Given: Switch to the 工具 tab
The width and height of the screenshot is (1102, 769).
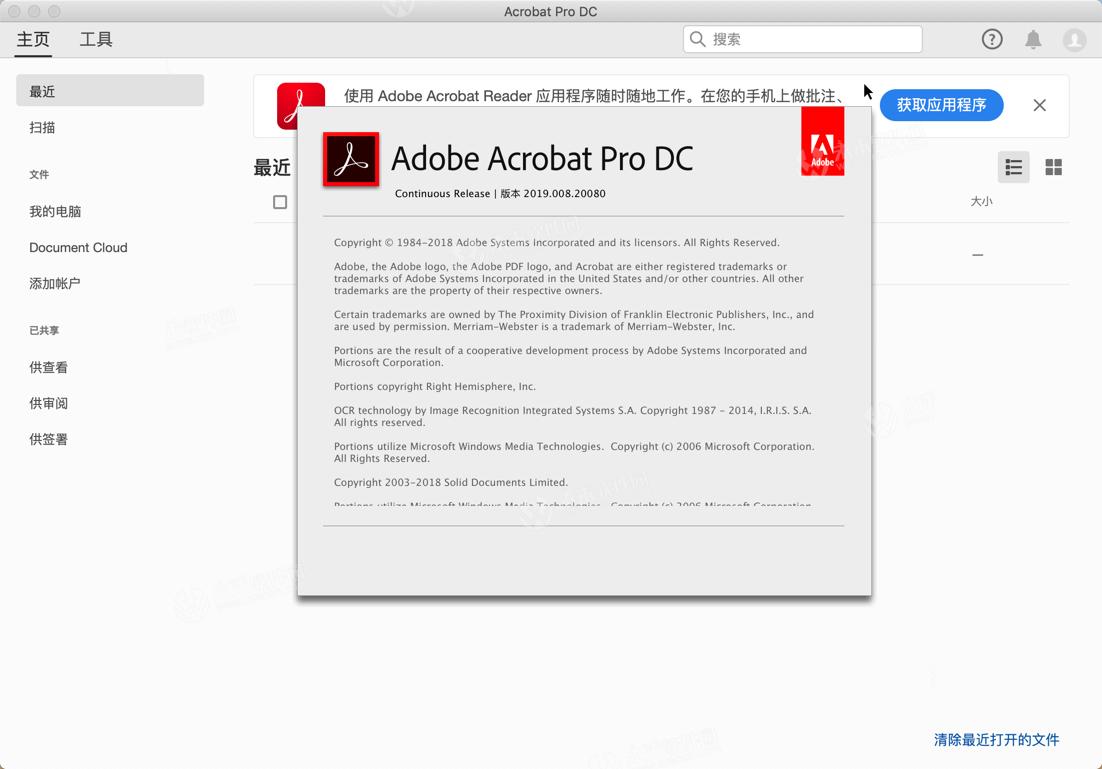Looking at the screenshot, I should tap(95, 39).
